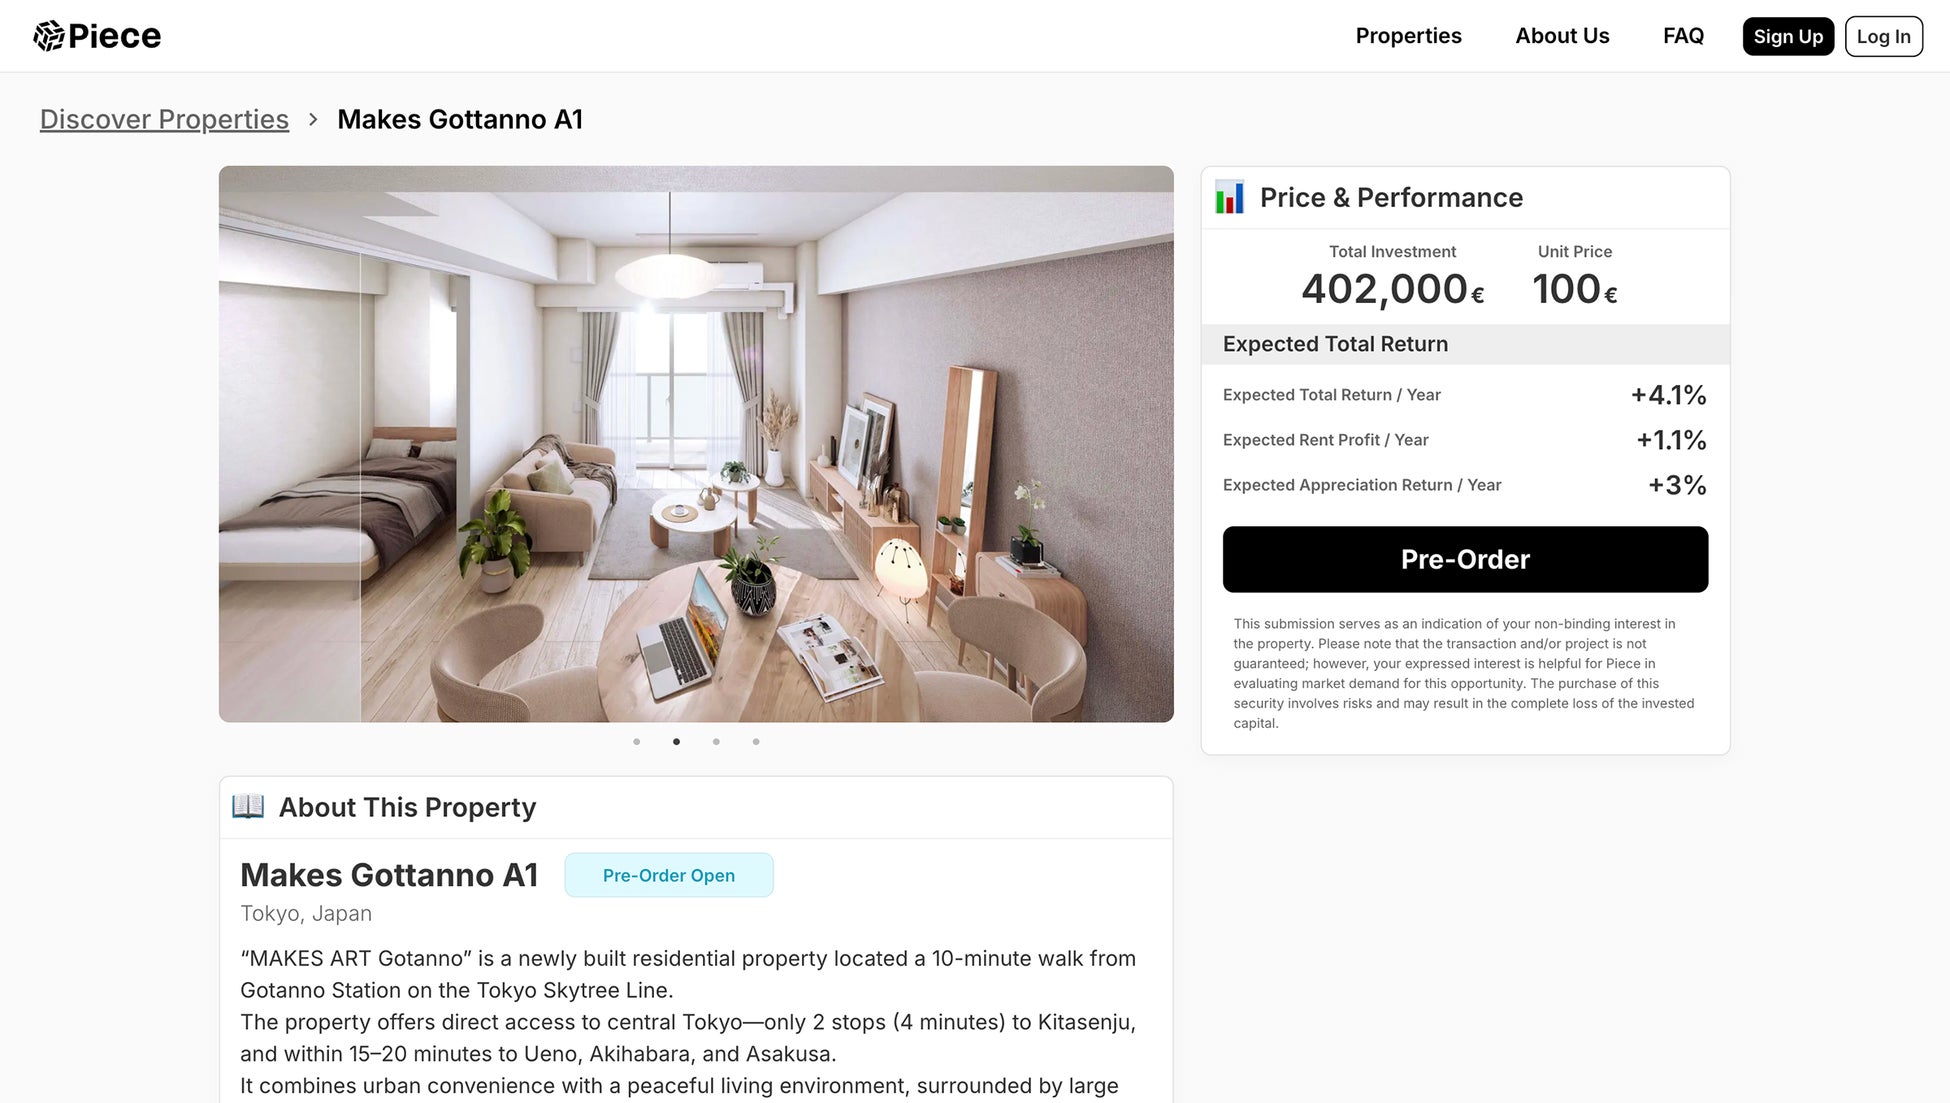Click the black Pre-Order button
The image size is (1950, 1103).
tap(1465, 559)
